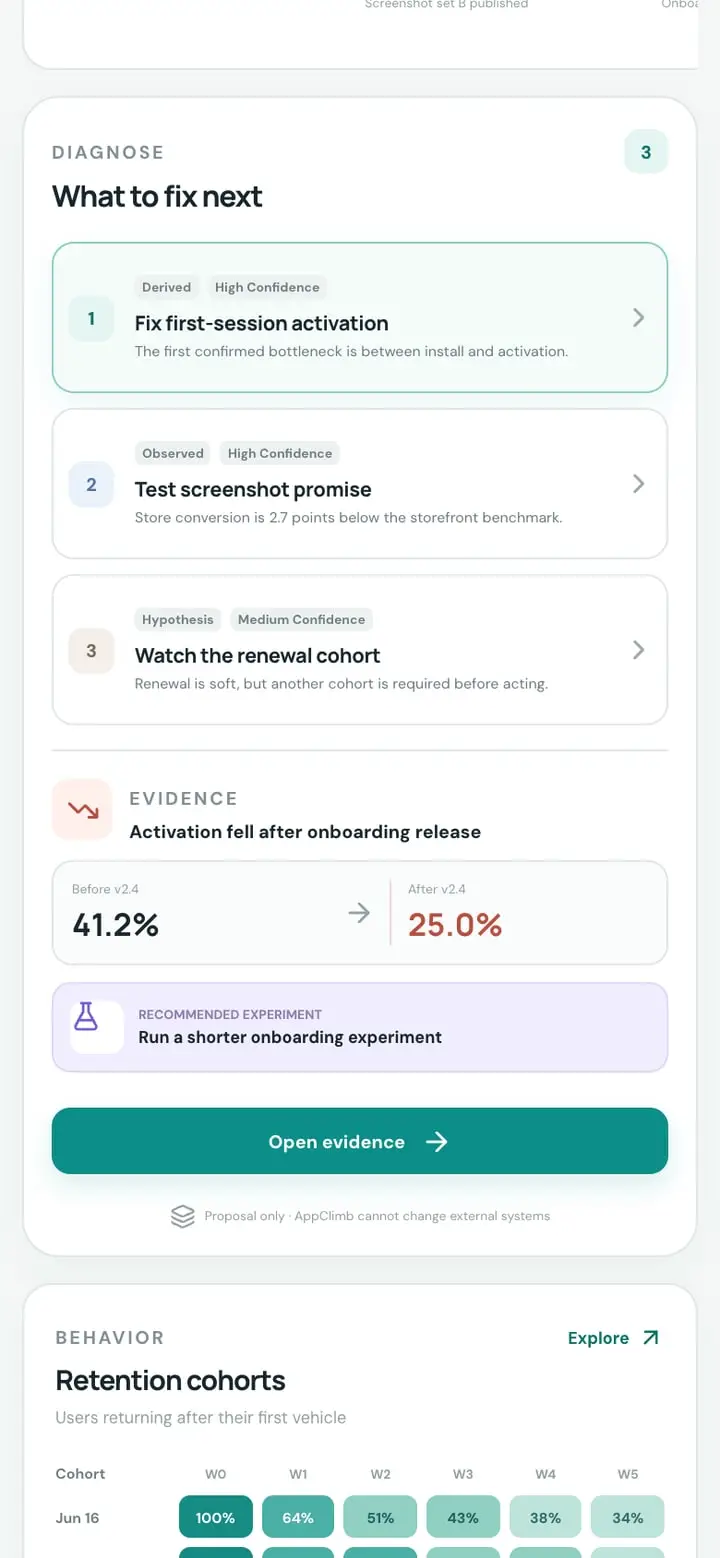Expand Fix first-session activation chevron
720x1558 pixels.
click(639, 318)
